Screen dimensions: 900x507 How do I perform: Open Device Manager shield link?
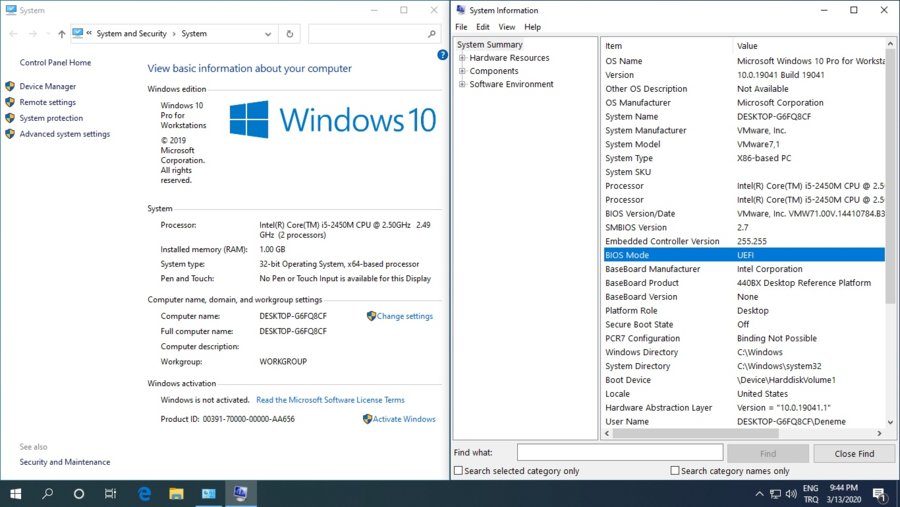coord(47,86)
